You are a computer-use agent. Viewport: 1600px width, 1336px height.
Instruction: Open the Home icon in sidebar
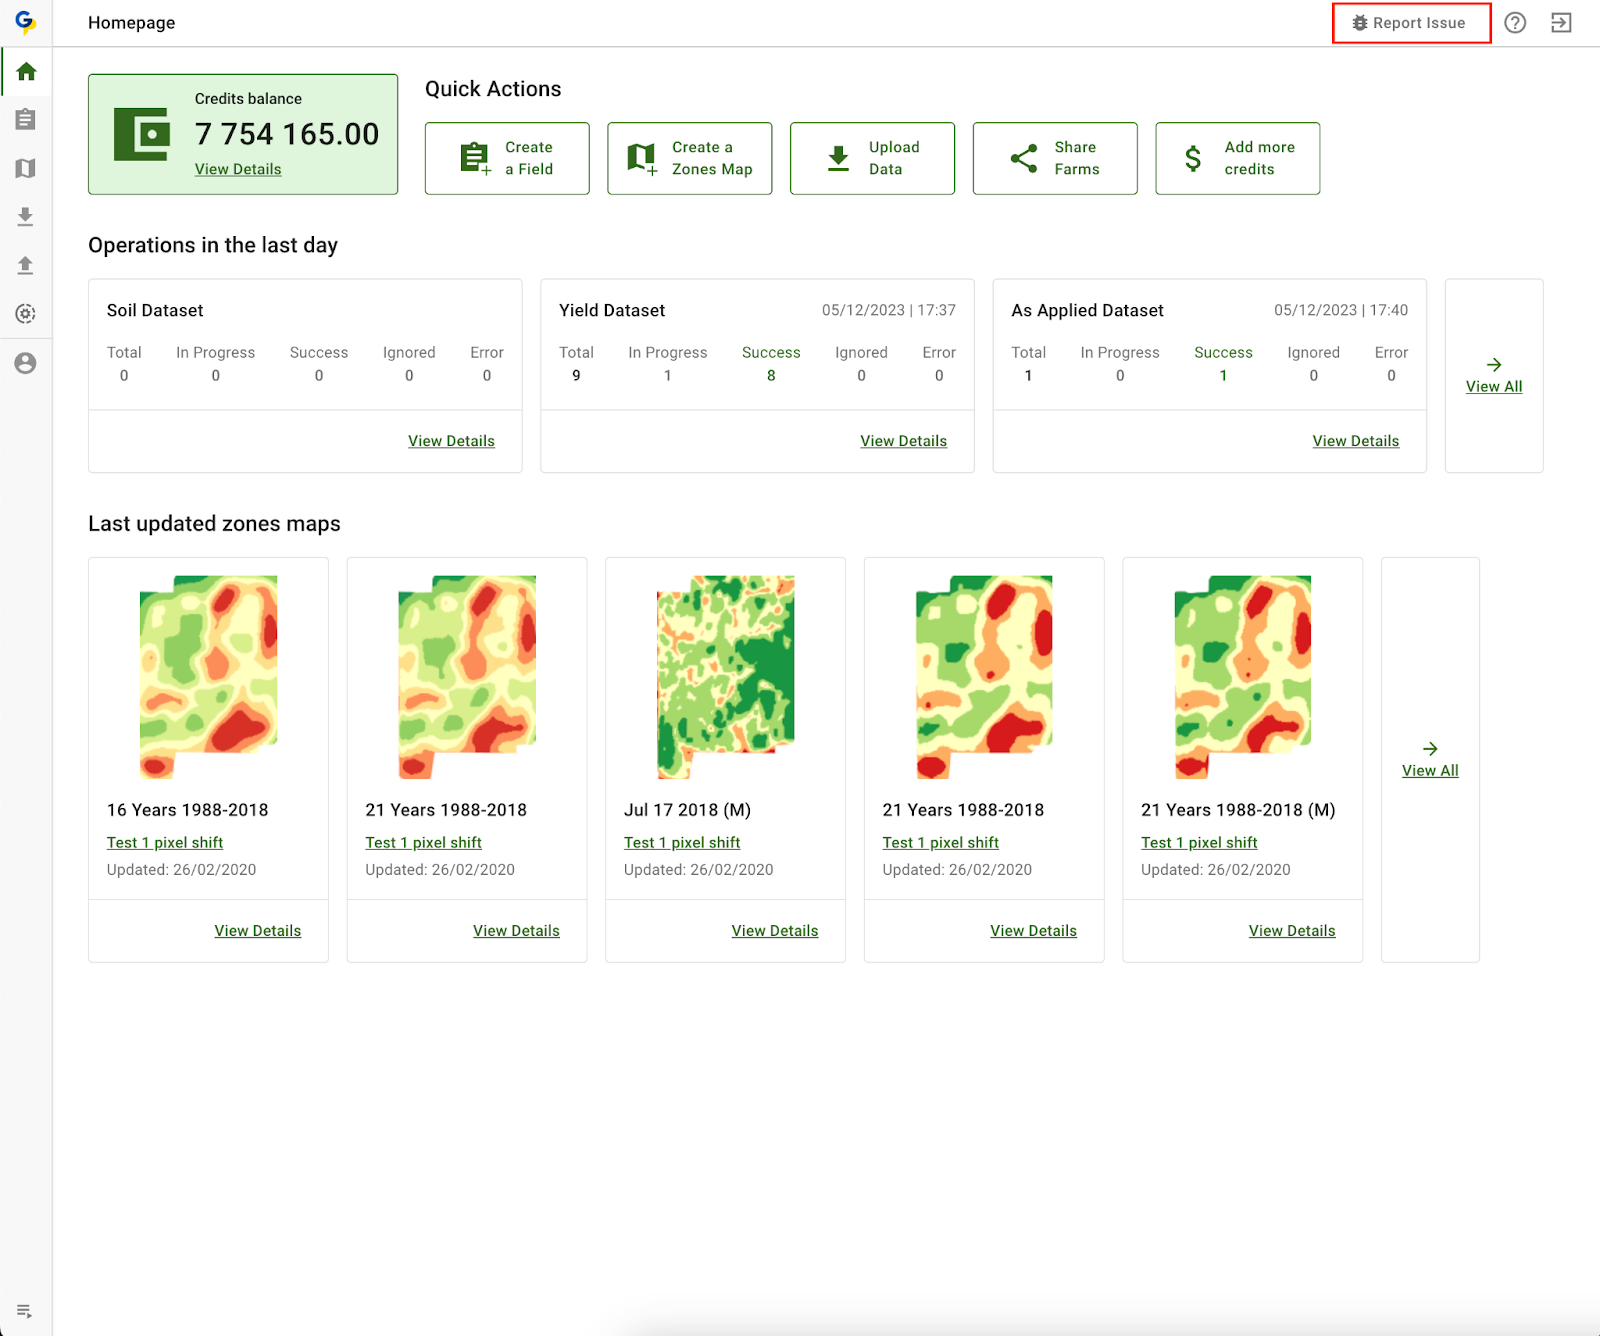click(26, 71)
